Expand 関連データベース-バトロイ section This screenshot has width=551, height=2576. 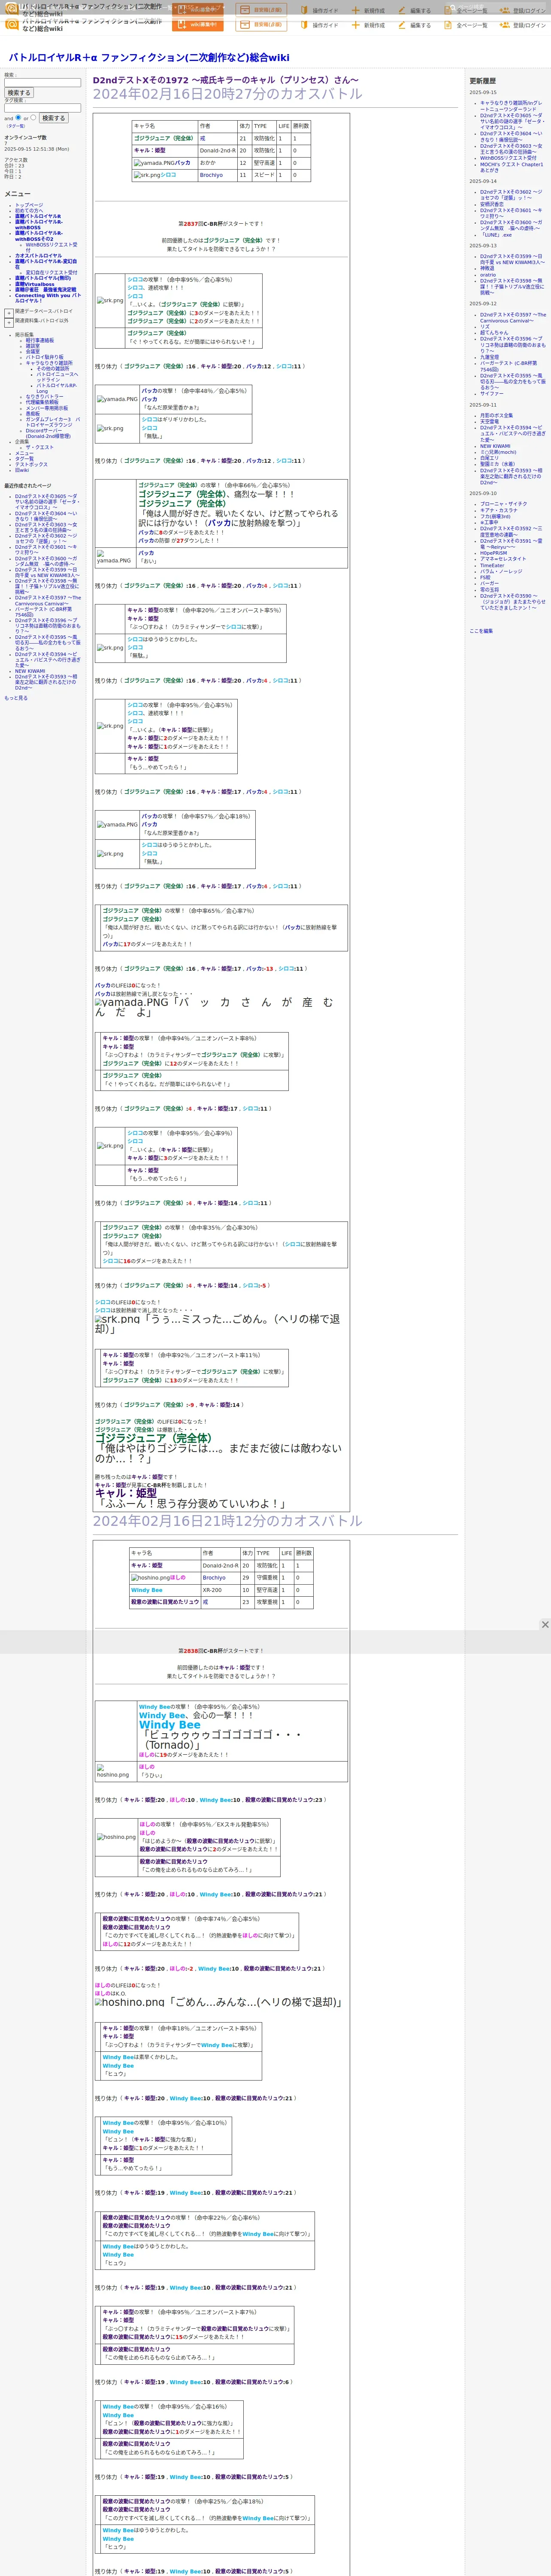[x=9, y=313]
